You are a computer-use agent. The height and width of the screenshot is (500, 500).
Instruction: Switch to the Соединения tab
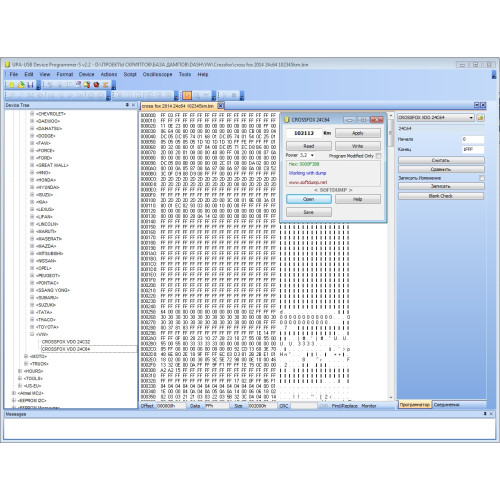[447, 405]
